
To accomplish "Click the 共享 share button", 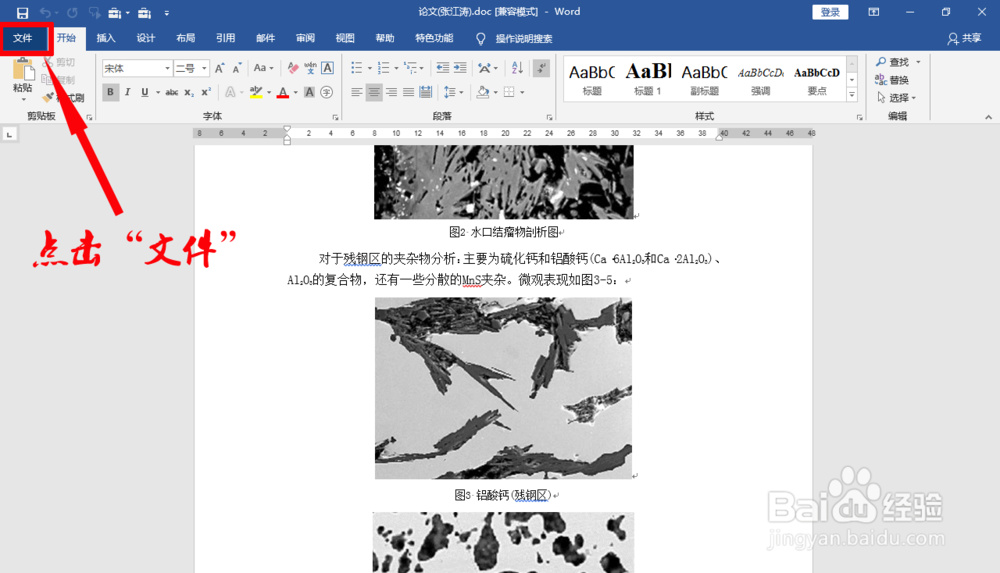I will pyautogui.click(x=964, y=39).
